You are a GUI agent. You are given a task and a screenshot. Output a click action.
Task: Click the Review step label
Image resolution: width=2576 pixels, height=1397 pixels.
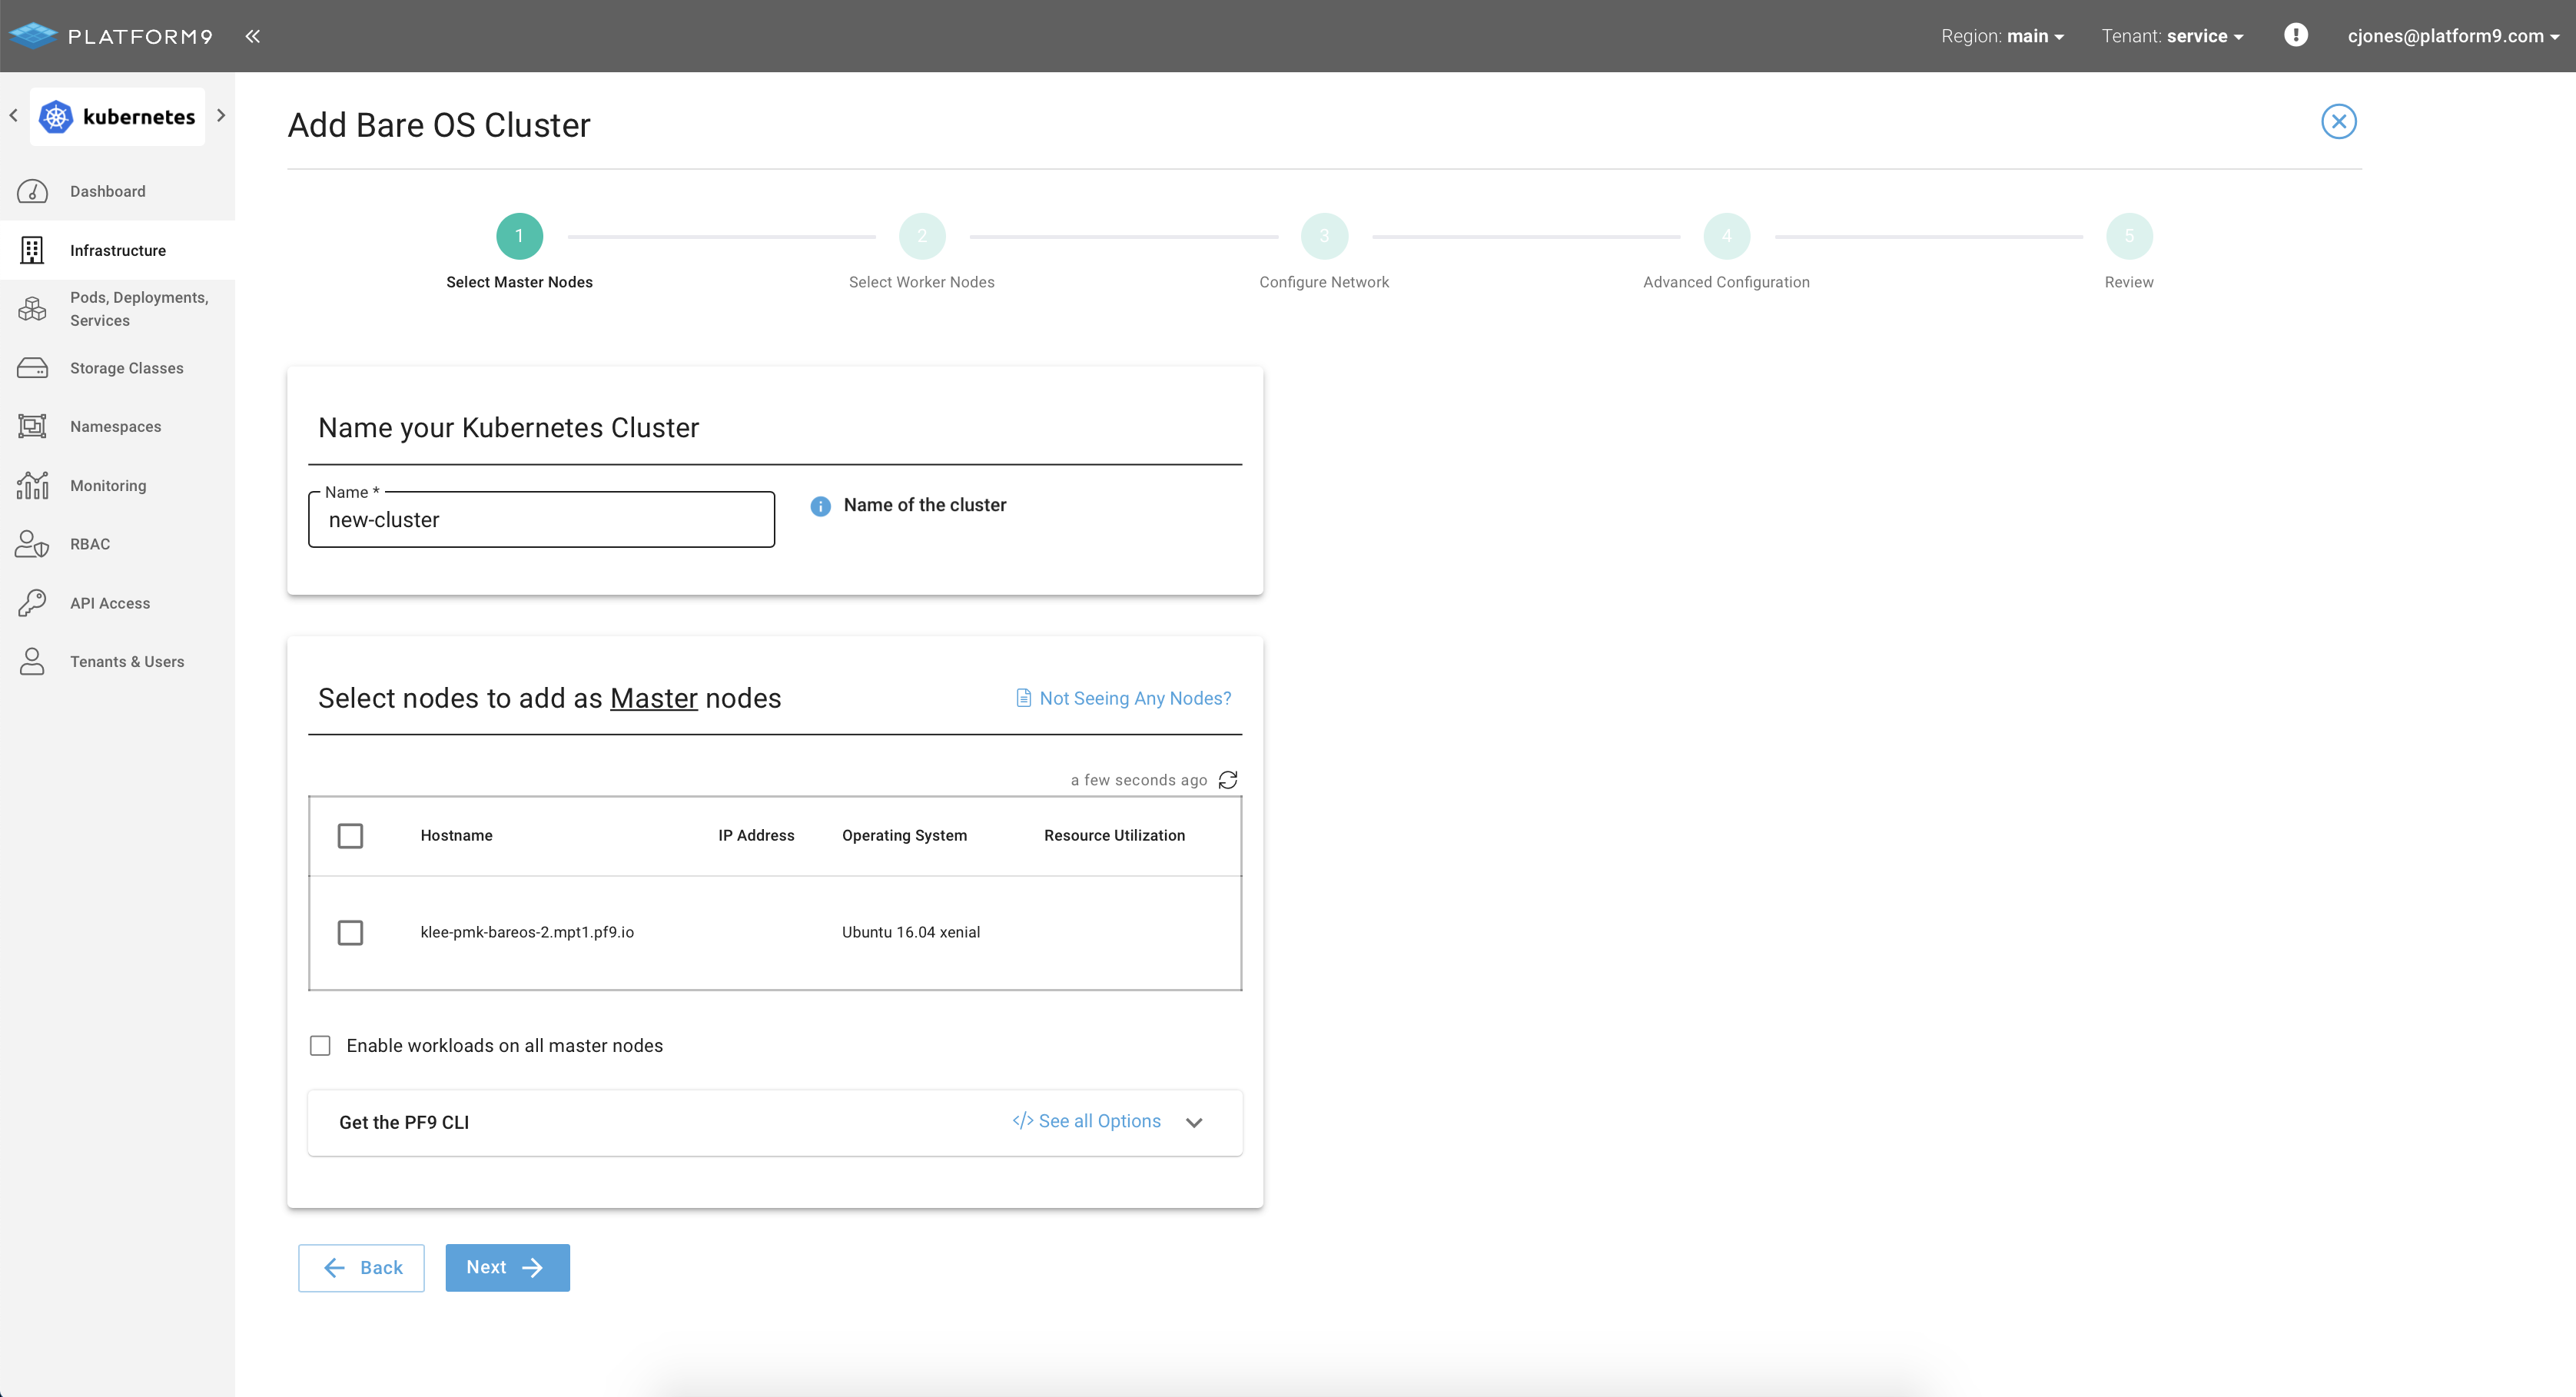[2129, 283]
